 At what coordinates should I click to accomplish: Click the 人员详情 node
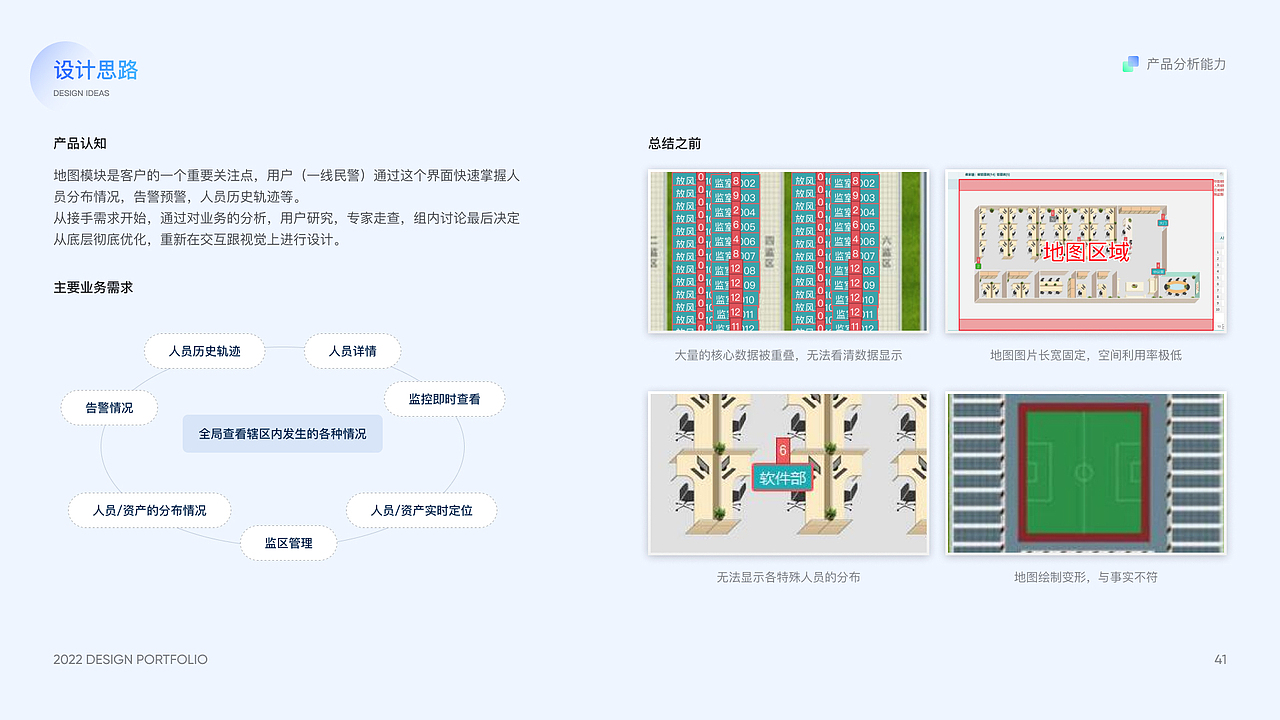point(352,351)
